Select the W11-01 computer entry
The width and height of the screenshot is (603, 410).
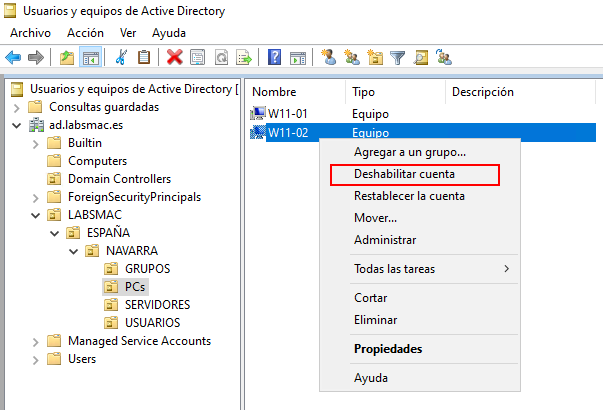[287, 114]
